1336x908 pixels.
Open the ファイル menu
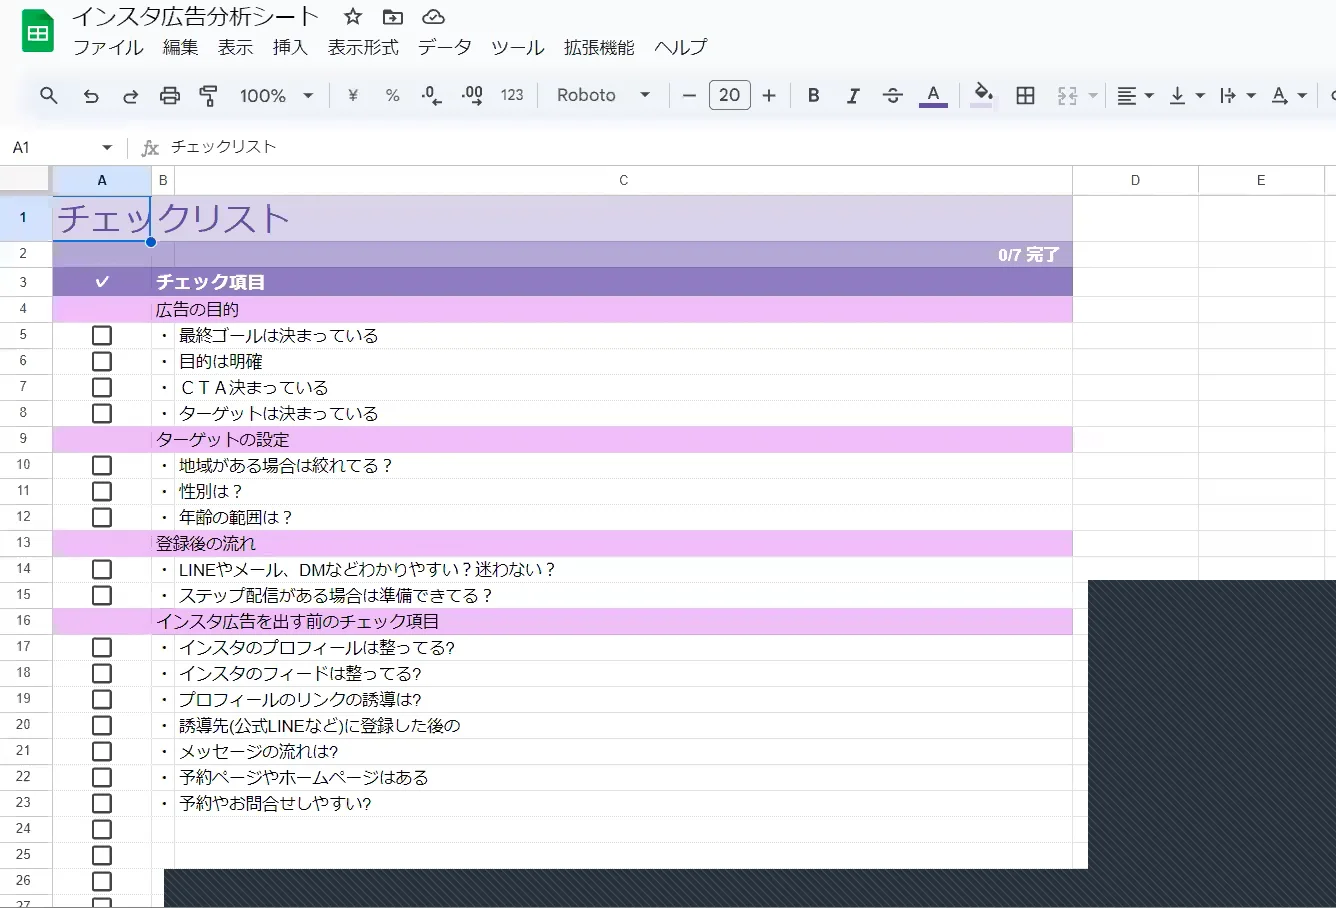(x=108, y=47)
